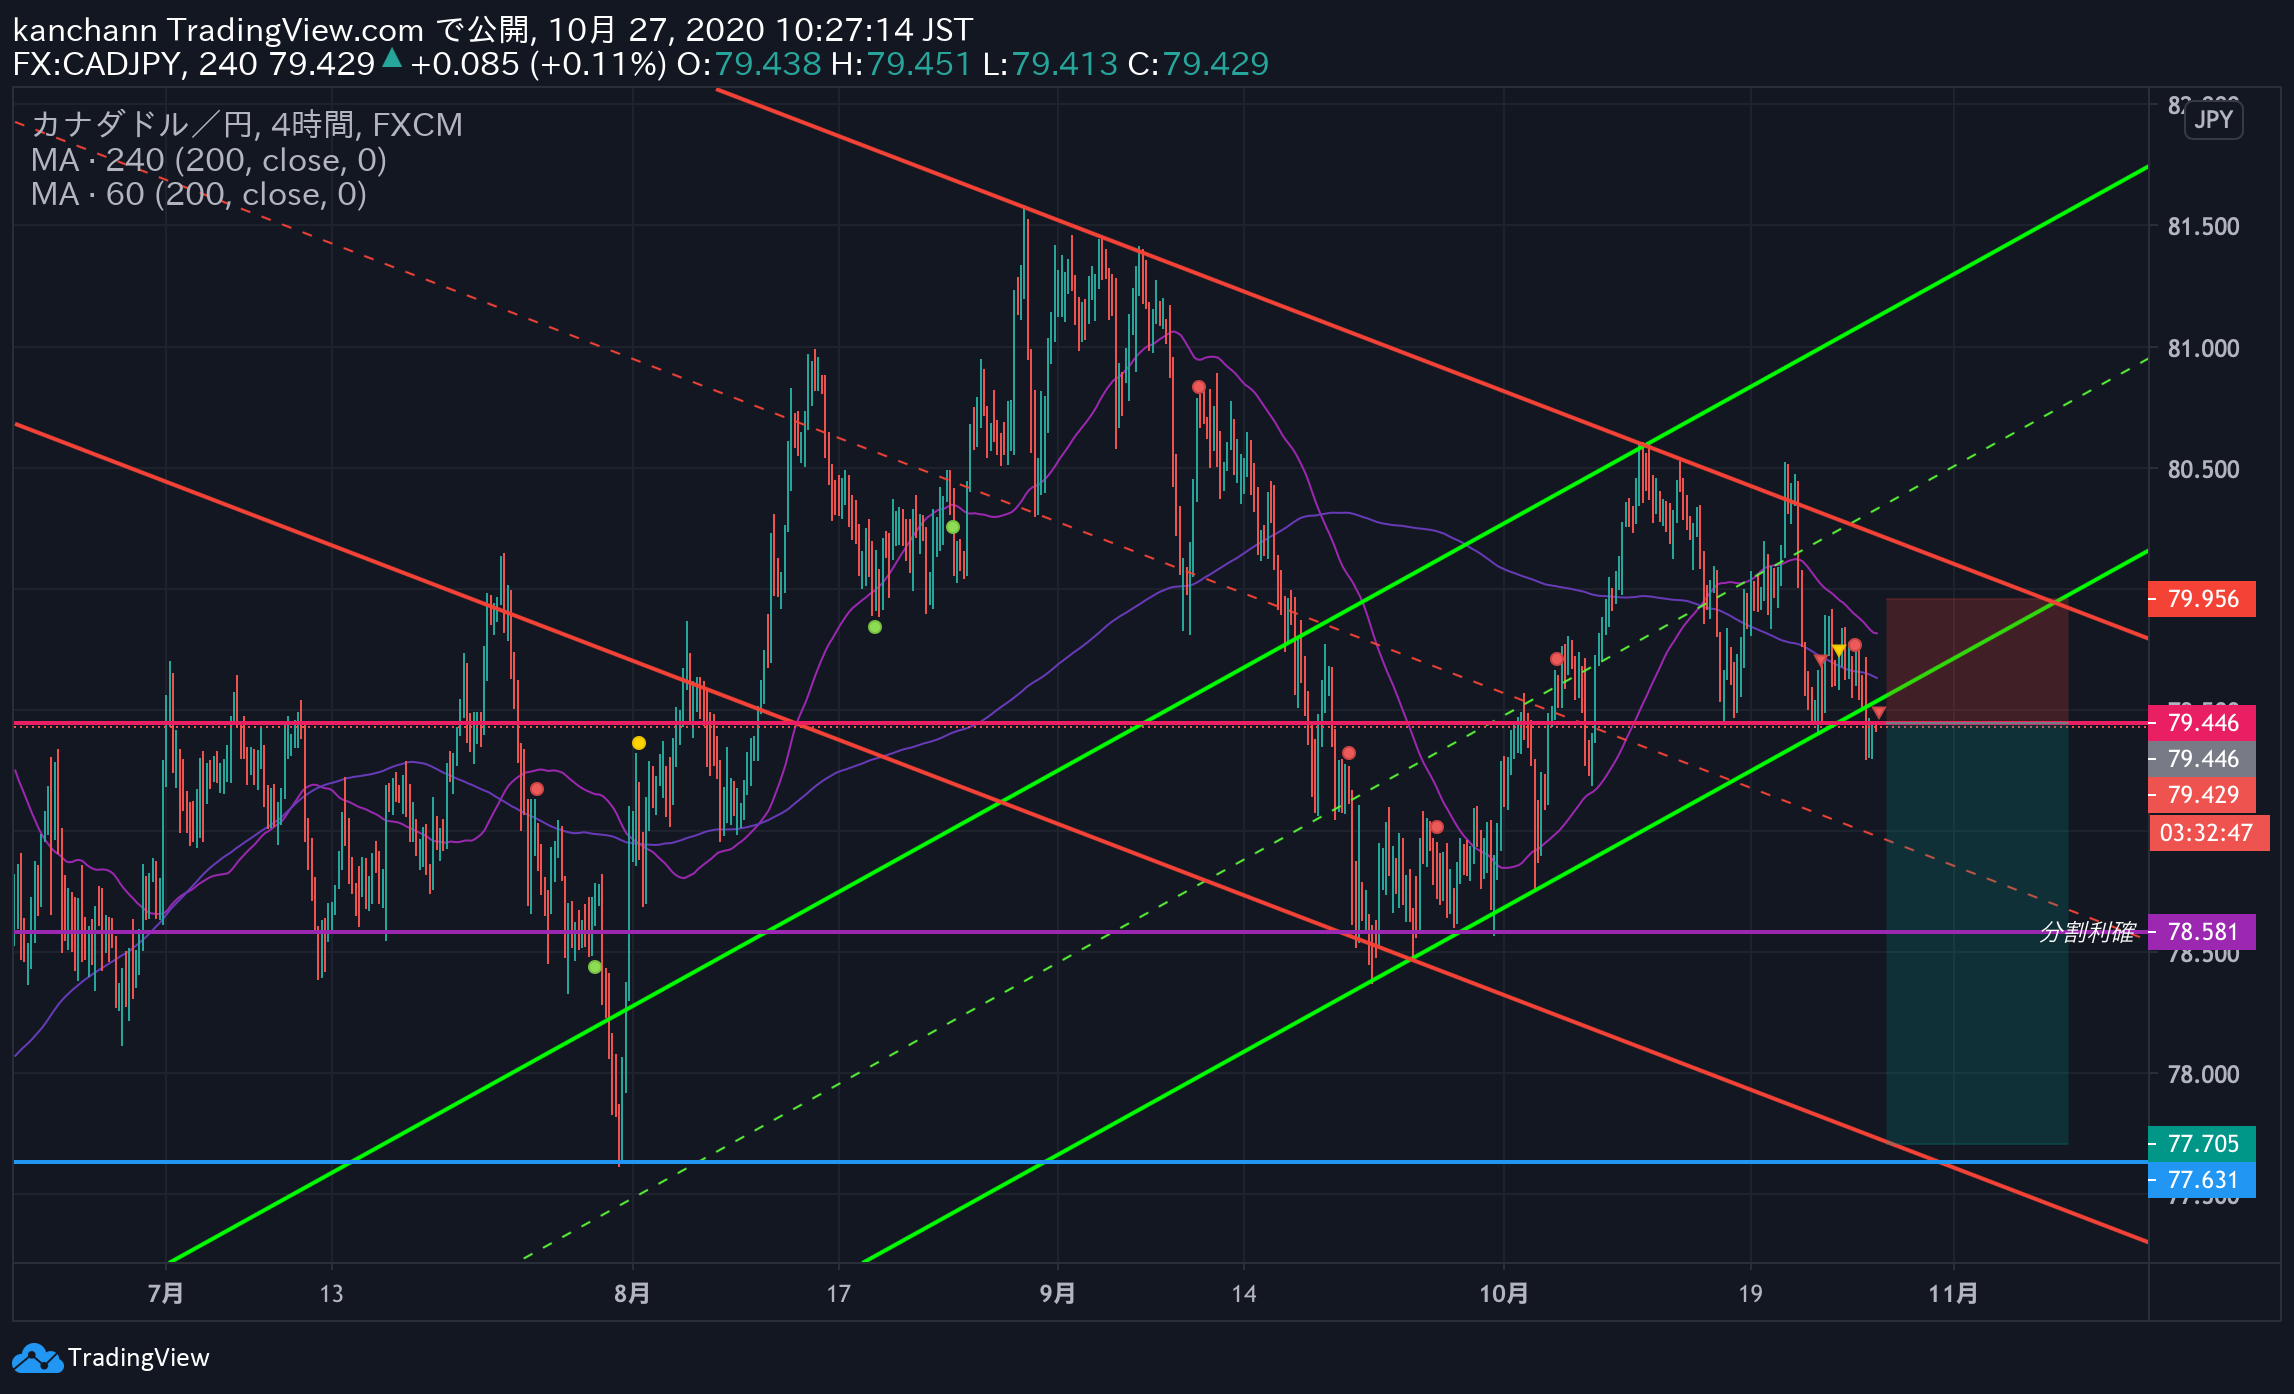Screen dimensions: 2294x1394
Task: Click the green dot marker below 17 August candles
Action: (875, 627)
